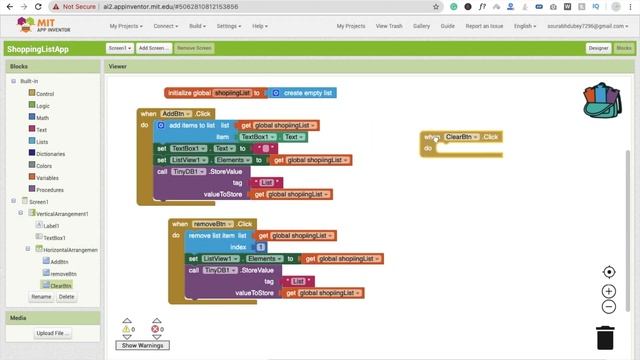Click the Add Screen button
This screenshot has height=360, width=640.
154,48
